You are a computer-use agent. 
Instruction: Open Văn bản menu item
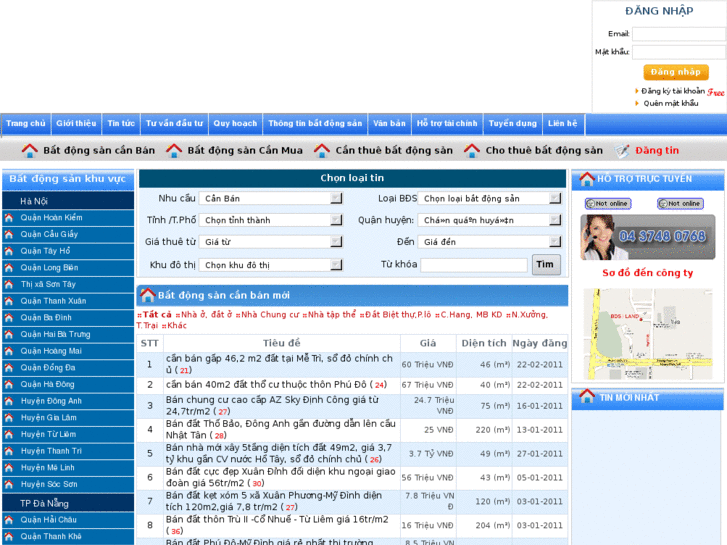click(389, 123)
